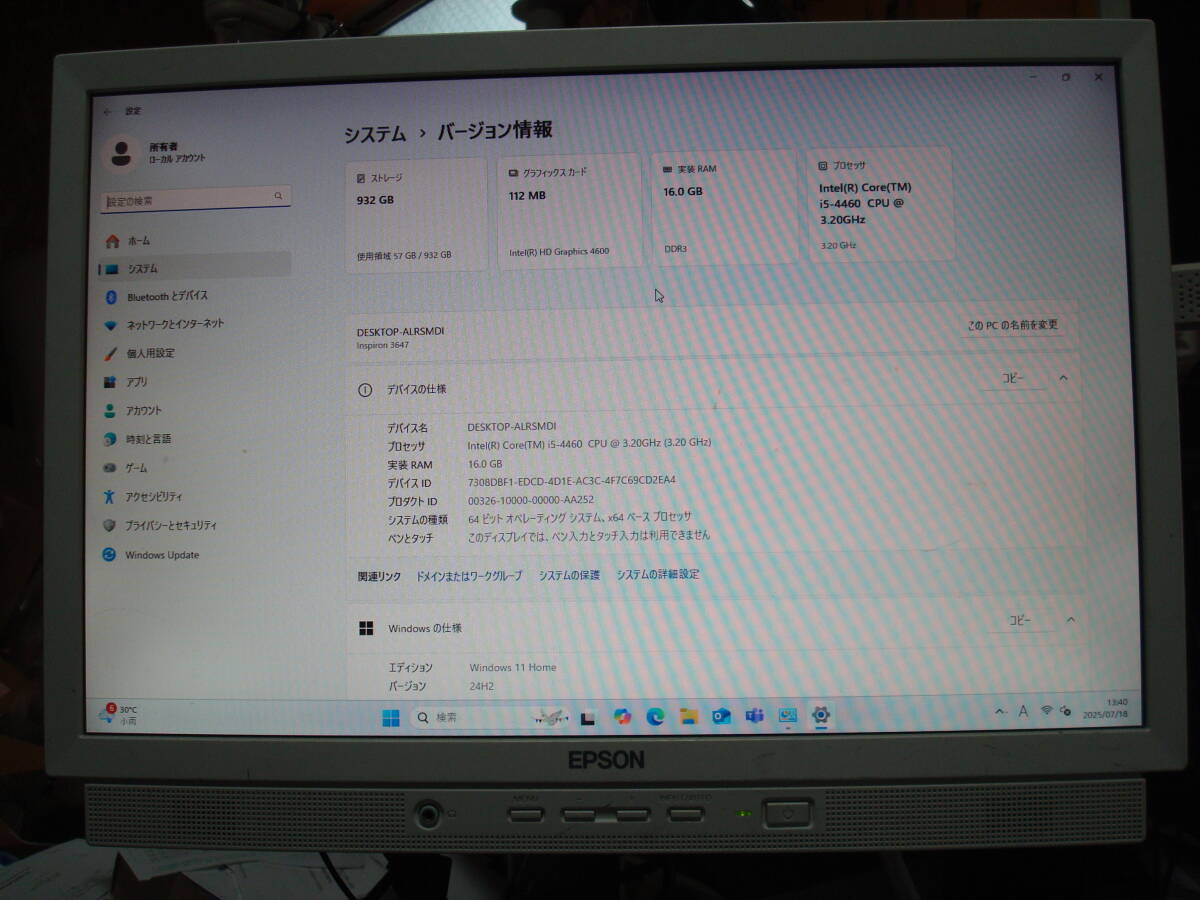The width and height of the screenshot is (1200, 900).
Task: Open the グラフィックス カード info card
Action: point(569,211)
